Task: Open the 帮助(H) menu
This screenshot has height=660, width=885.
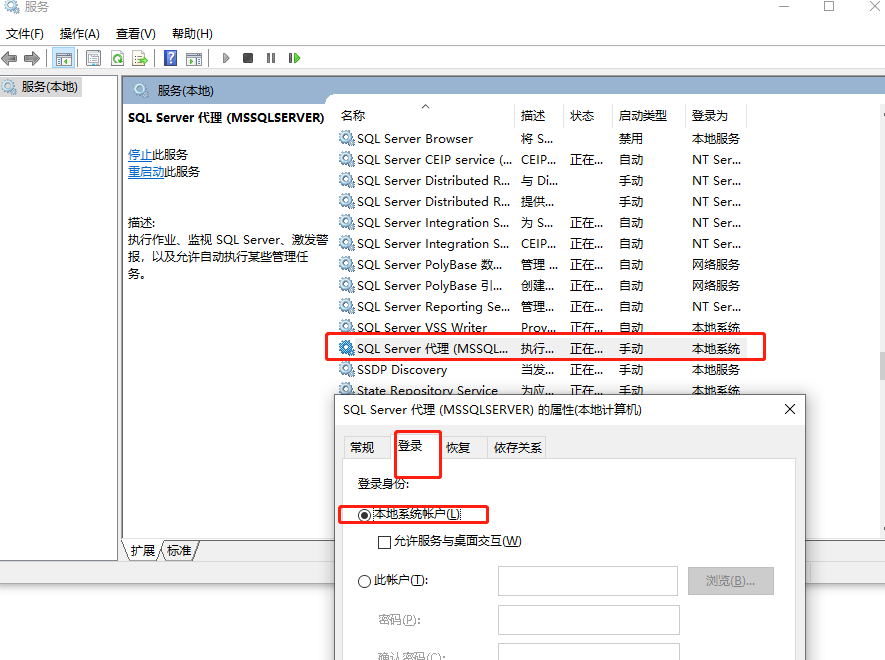Action: pyautogui.click(x=192, y=33)
